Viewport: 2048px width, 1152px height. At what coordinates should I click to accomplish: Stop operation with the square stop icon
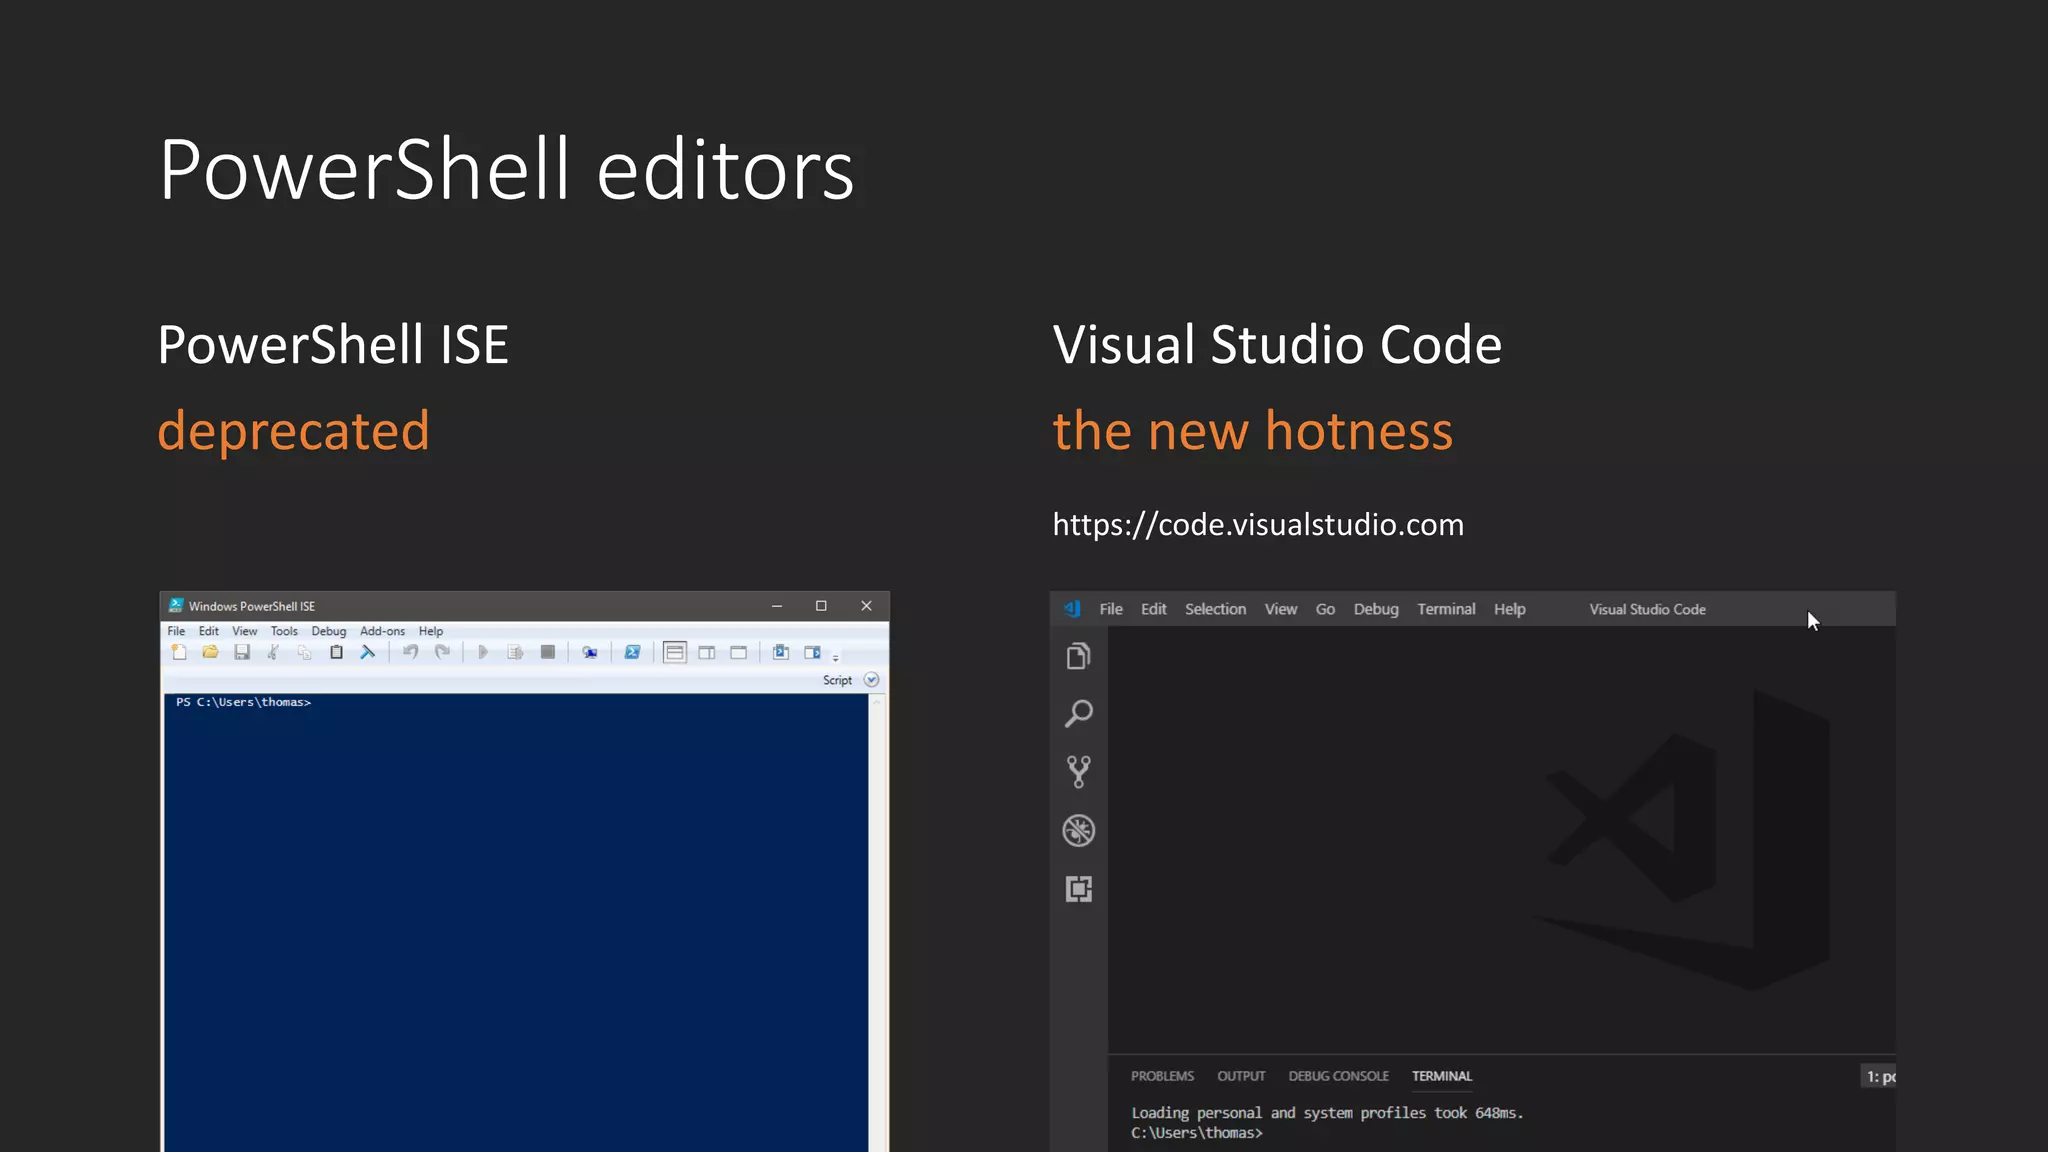(547, 653)
